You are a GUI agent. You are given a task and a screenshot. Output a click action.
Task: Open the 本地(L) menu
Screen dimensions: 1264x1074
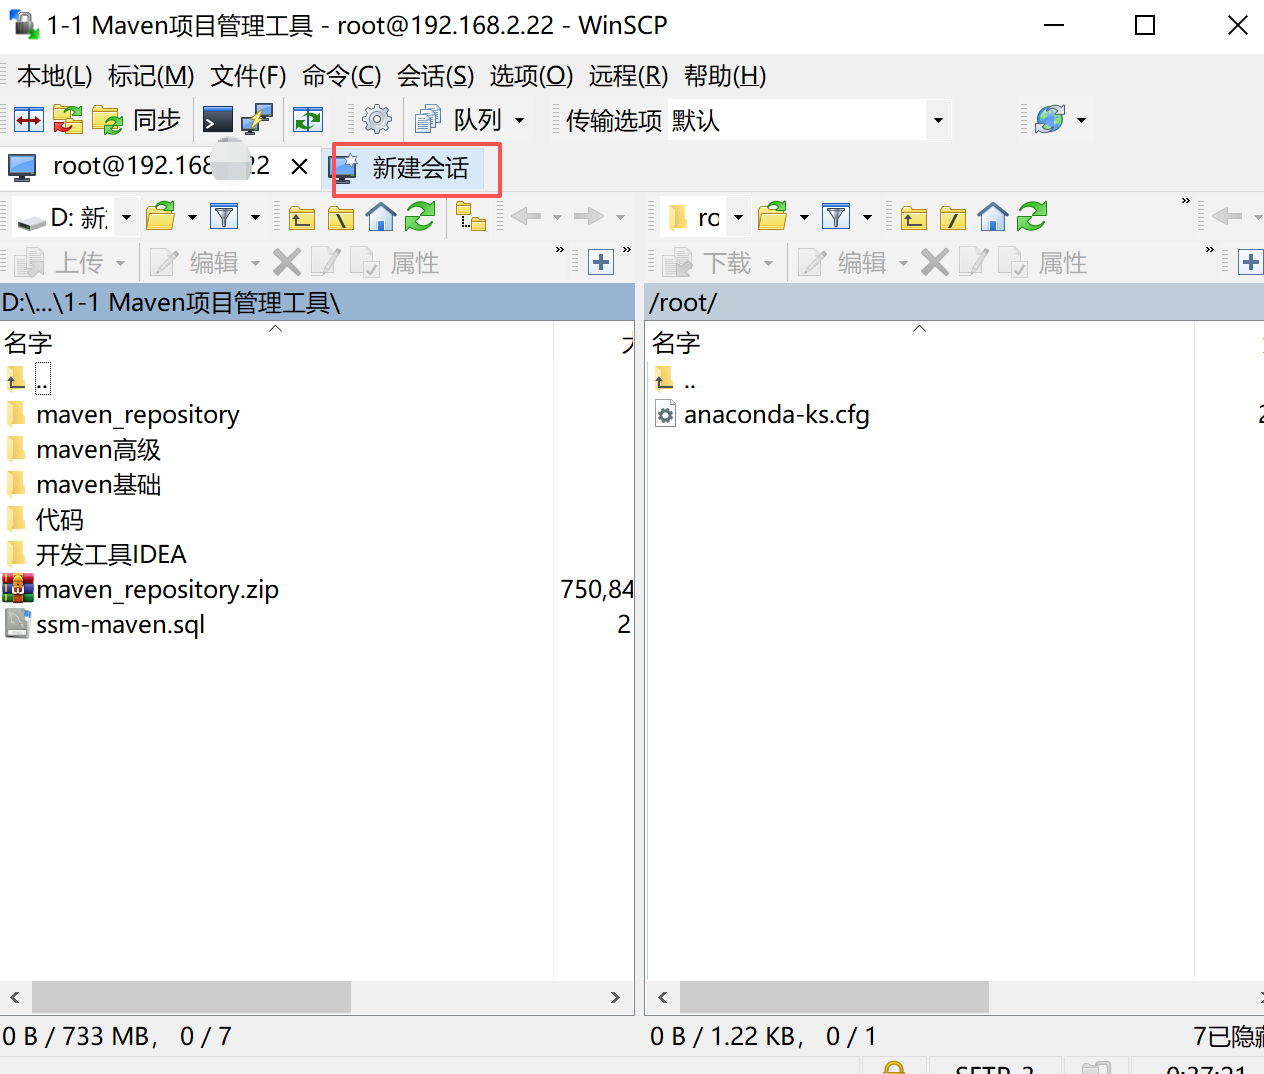55,76
